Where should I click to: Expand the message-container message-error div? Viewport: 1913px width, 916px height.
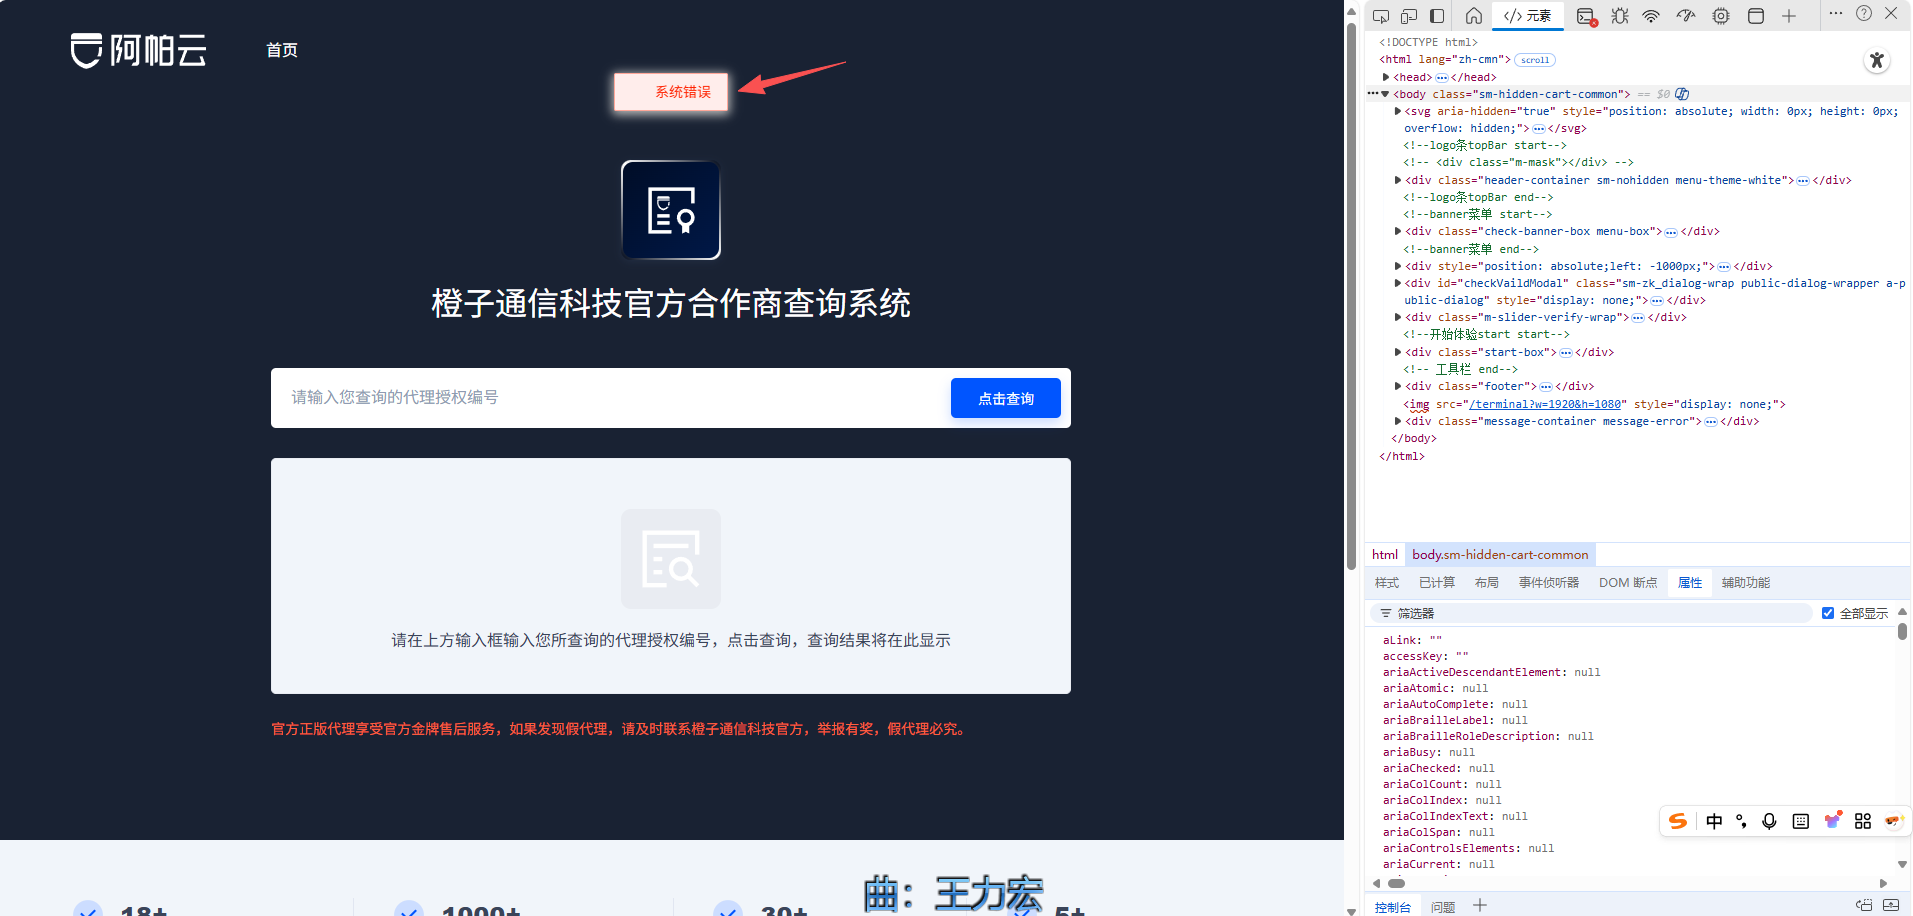[x=1398, y=421]
